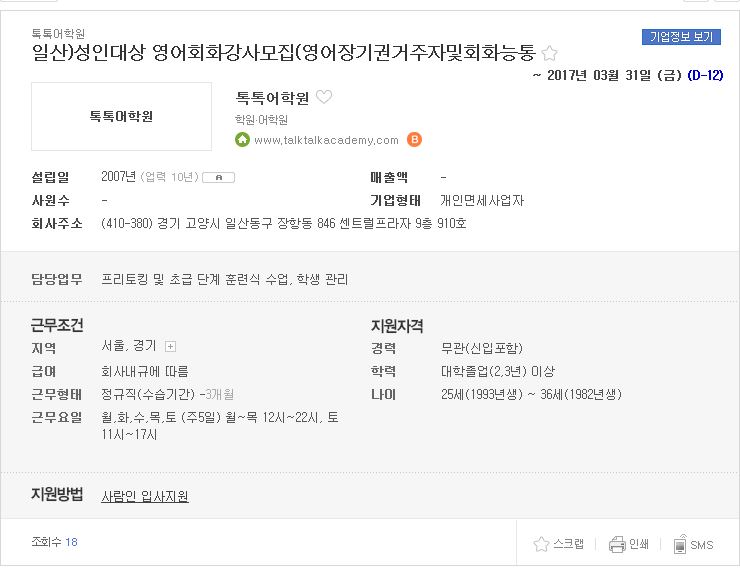The height and width of the screenshot is (568, 740).
Task: Expand the 서울, 경기 region plus icon
Action: (170, 347)
